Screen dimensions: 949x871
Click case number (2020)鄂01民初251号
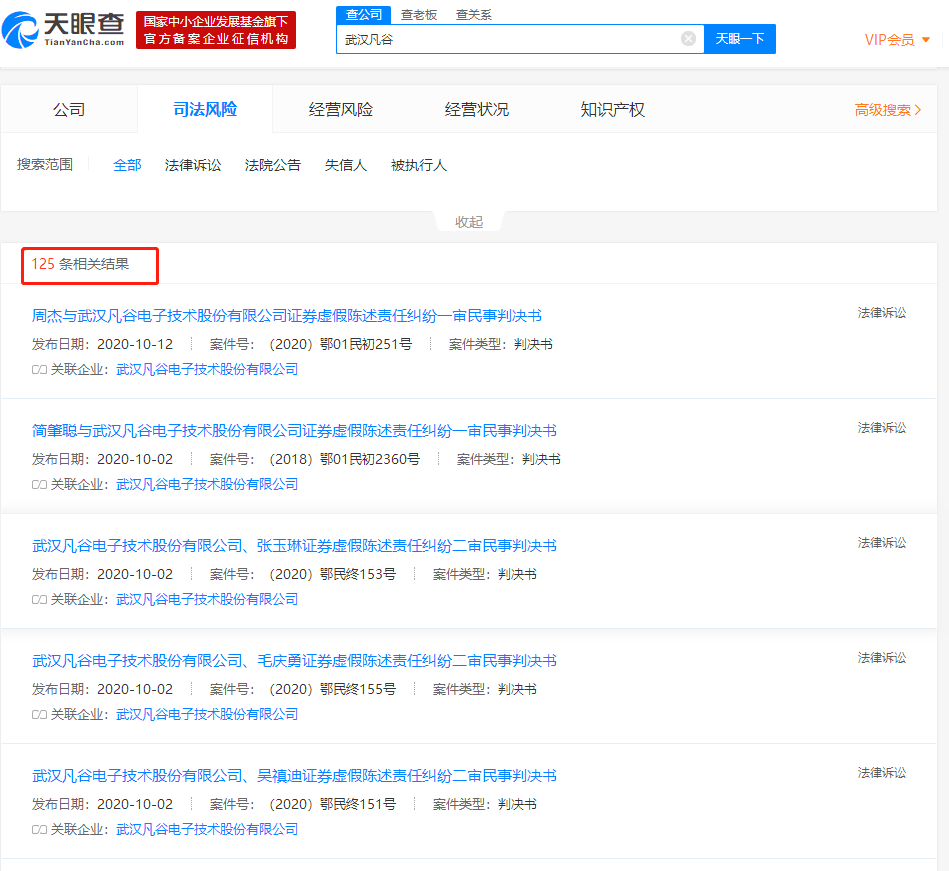click(x=341, y=344)
